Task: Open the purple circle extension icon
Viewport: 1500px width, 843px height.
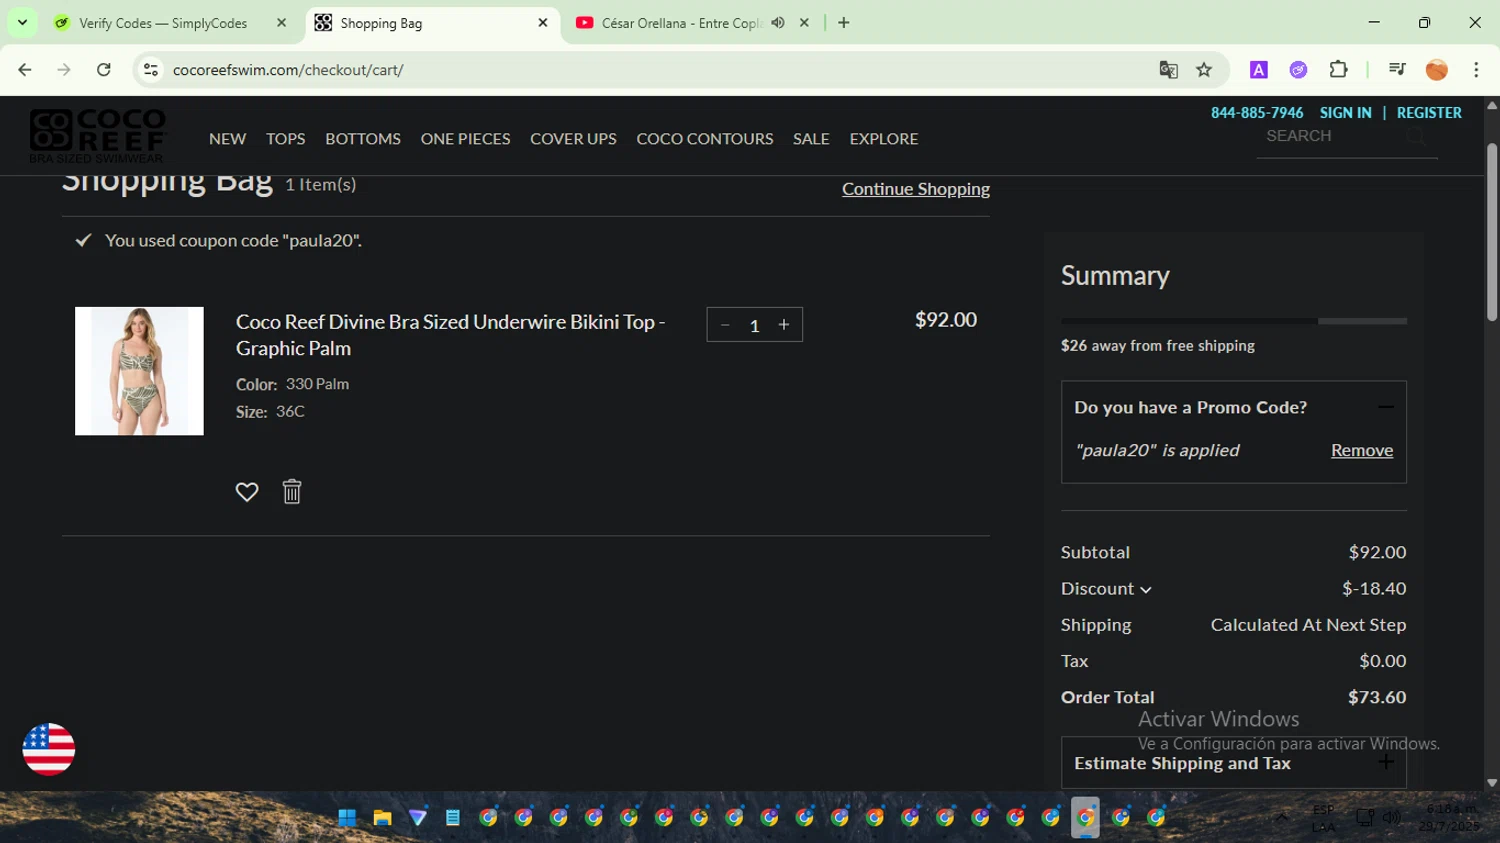Action: (x=1298, y=70)
